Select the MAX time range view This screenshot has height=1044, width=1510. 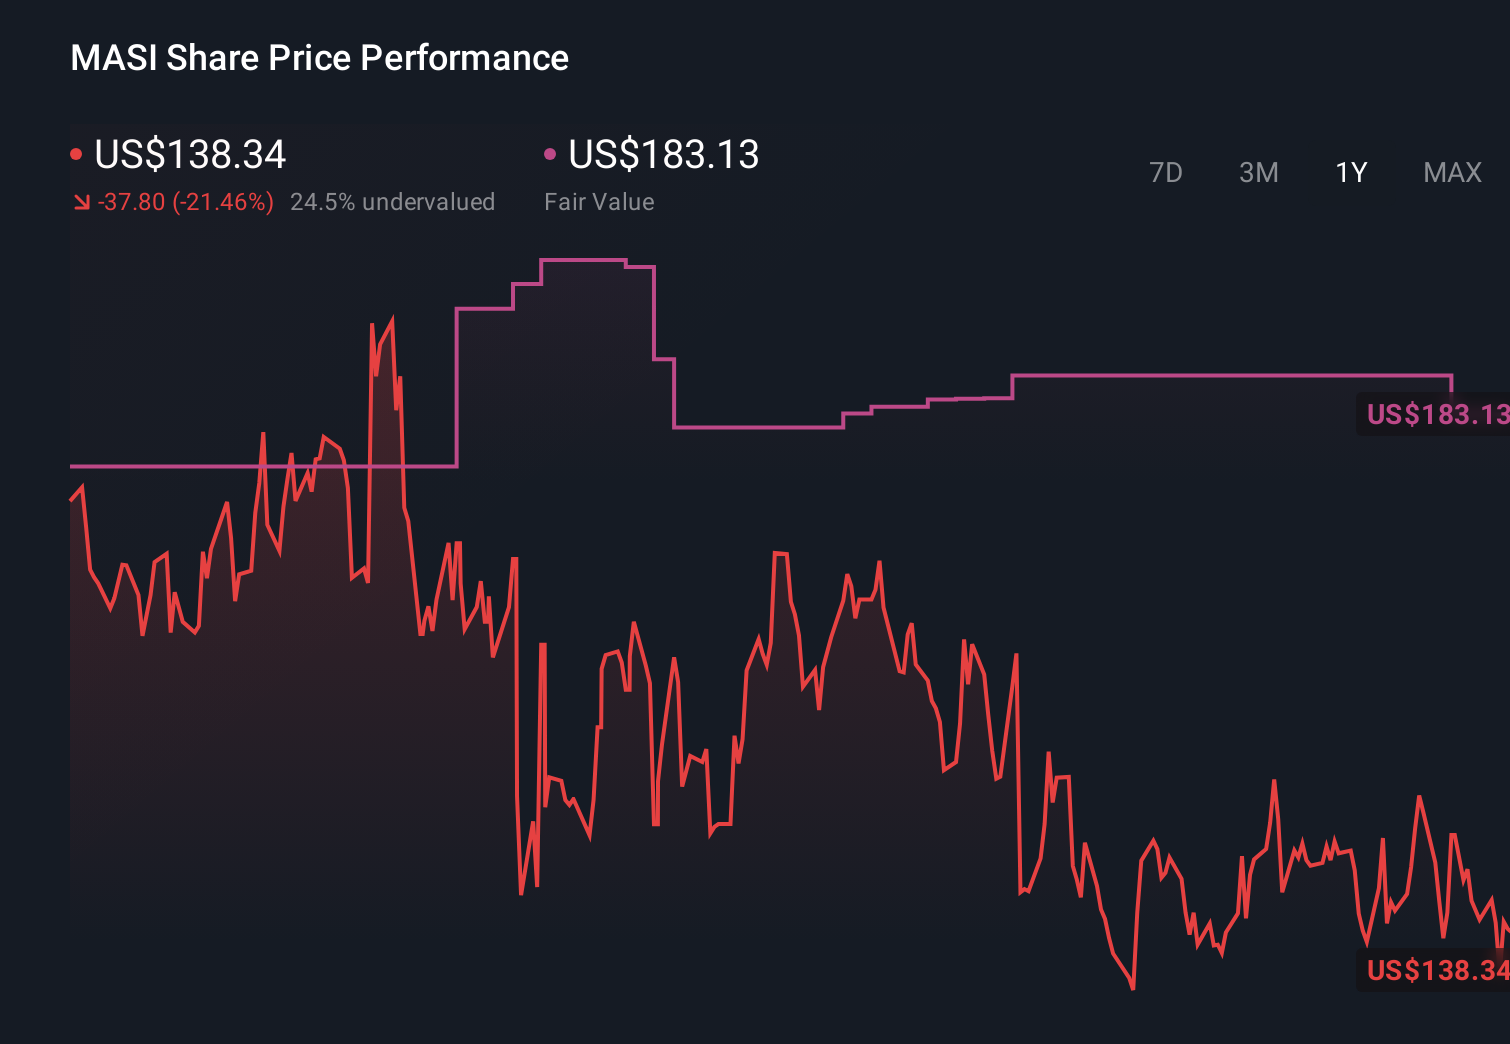pos(1451,172)
